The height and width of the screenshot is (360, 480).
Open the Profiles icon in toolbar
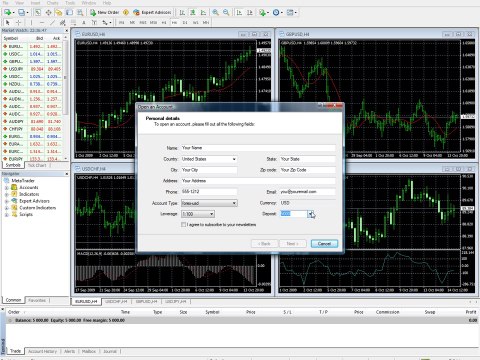point(22,12)
